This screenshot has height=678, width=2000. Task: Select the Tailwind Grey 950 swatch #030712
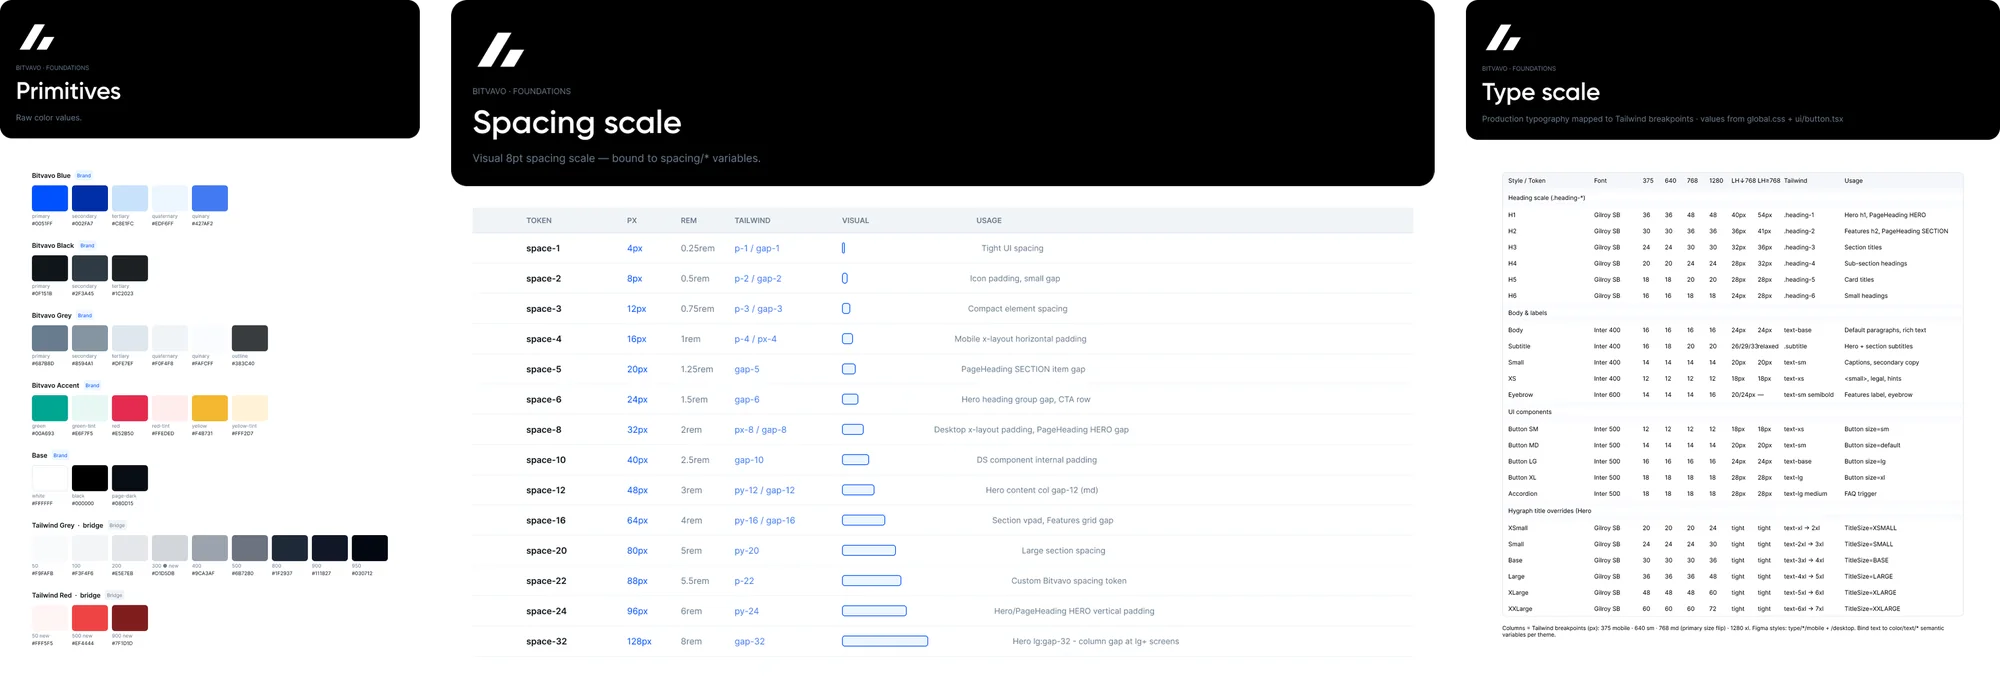370,548
